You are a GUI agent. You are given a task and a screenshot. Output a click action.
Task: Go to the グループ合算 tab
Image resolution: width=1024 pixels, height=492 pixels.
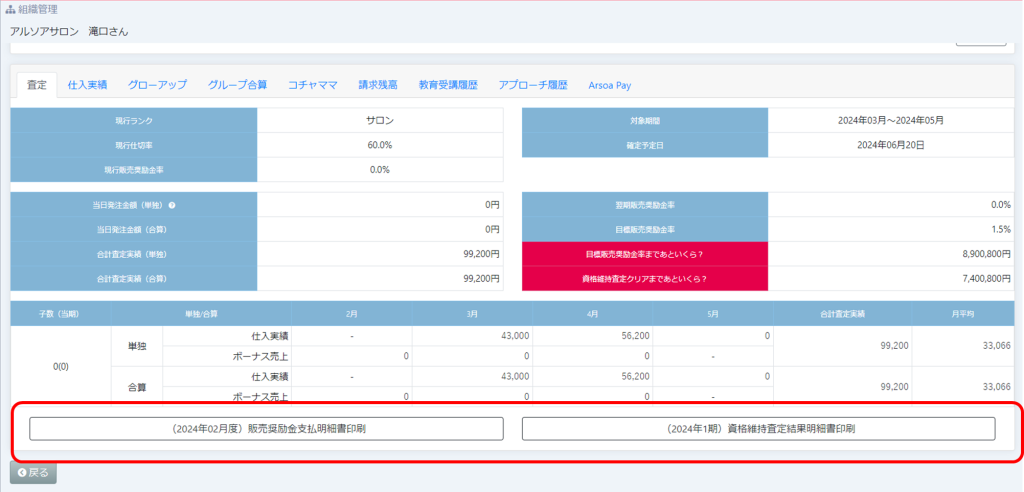(x=237, y=85)
